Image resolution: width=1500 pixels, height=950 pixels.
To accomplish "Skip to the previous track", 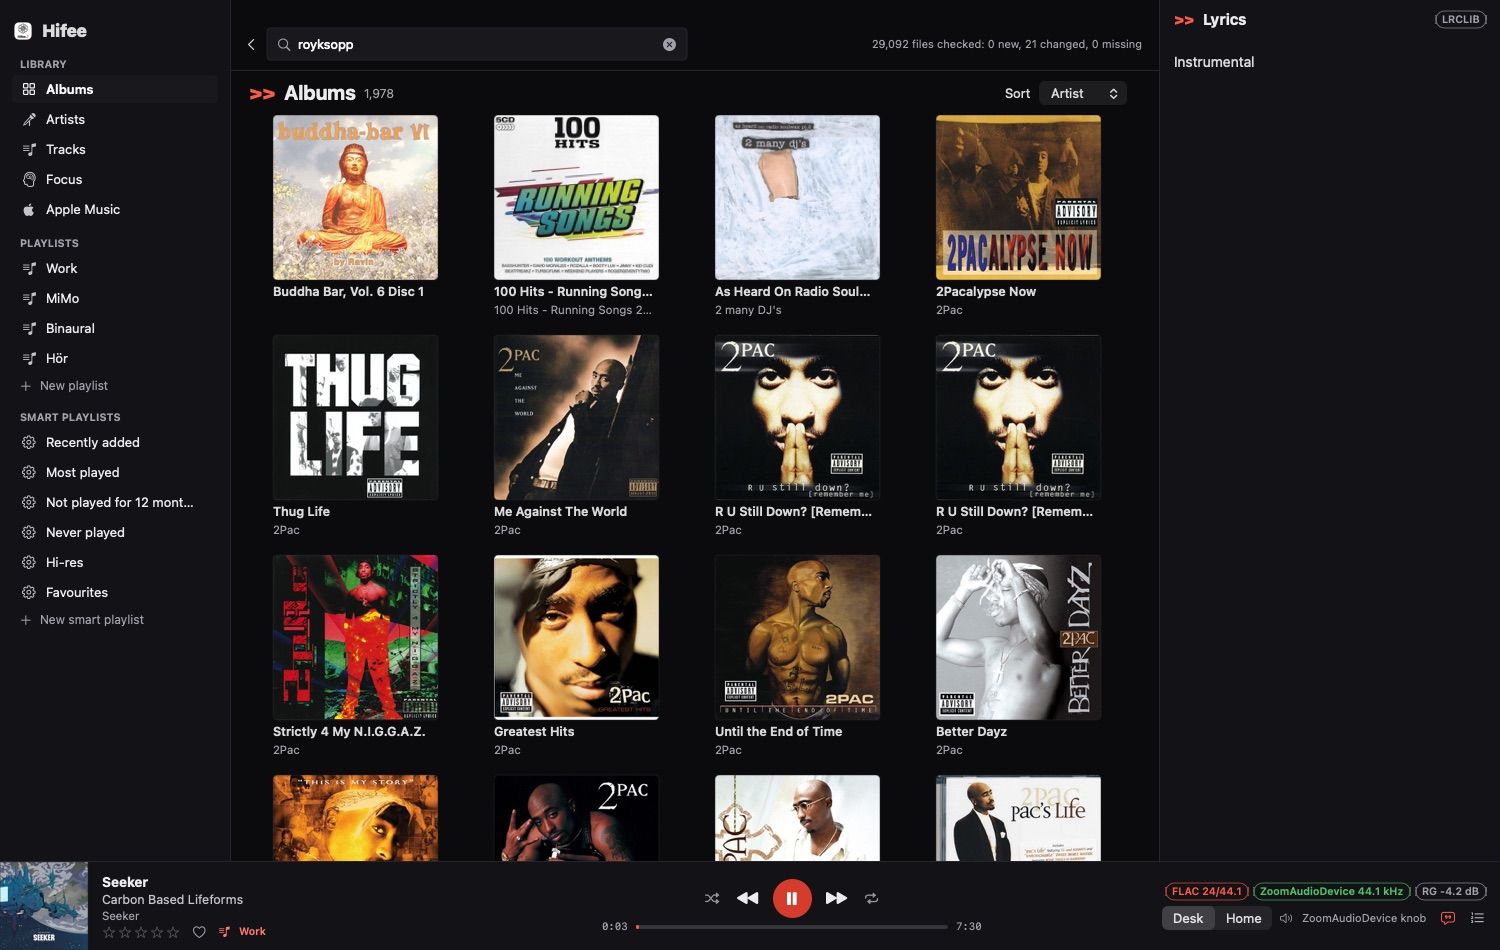I will [x=748, y=898].
